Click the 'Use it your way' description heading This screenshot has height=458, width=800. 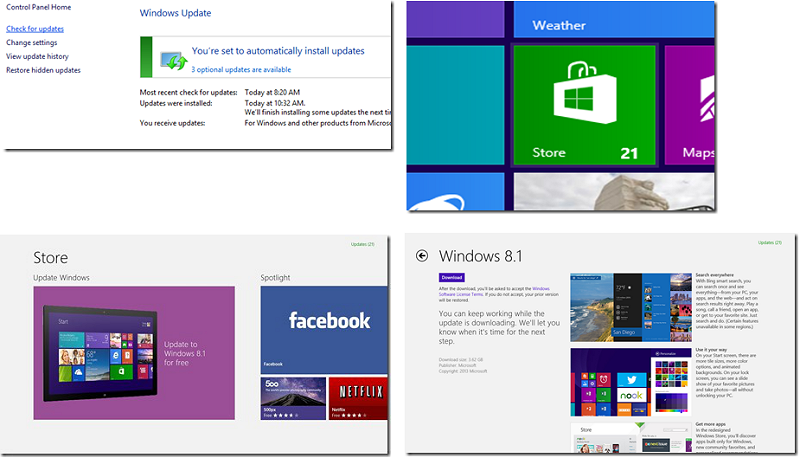click(711, 349)
